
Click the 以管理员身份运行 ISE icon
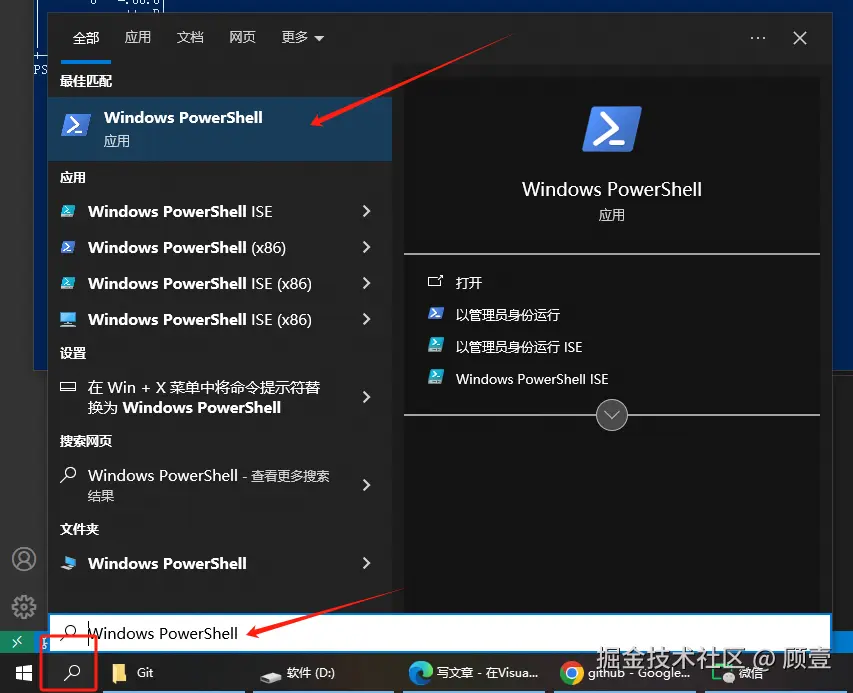tap(436, 345)
